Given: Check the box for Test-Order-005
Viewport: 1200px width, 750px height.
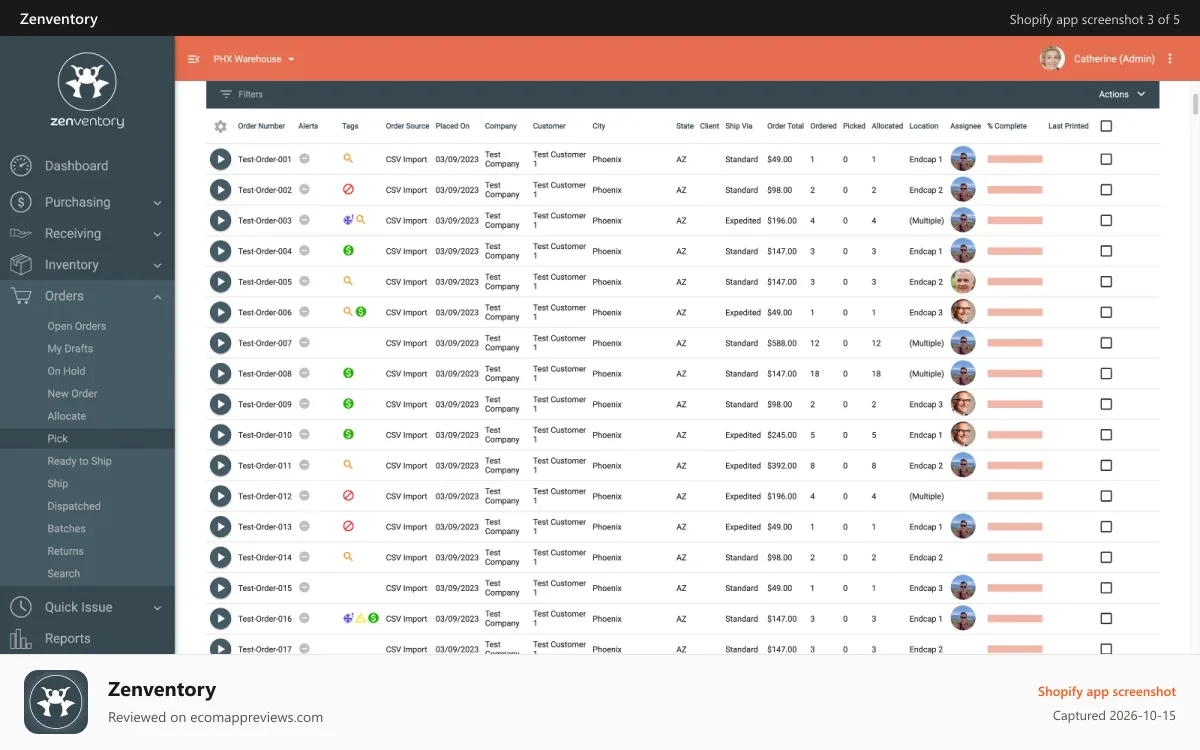Looking at the screenshot, I should (x=1106, y=282).
